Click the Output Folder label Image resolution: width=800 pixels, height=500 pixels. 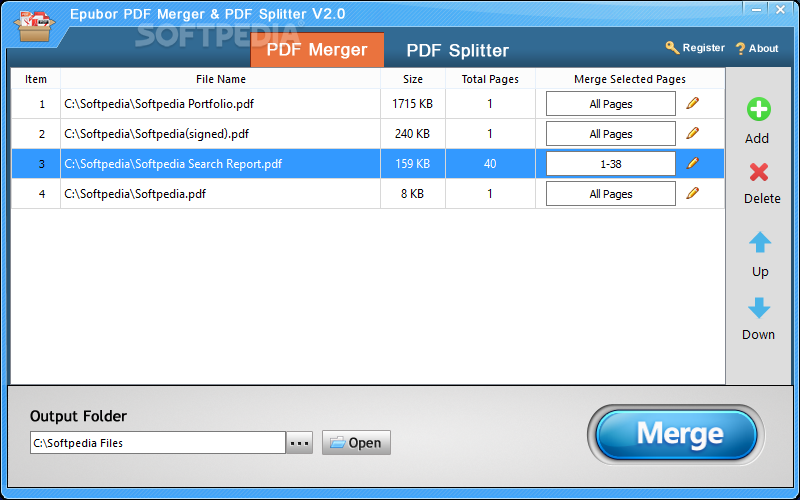tap(78, 416)
